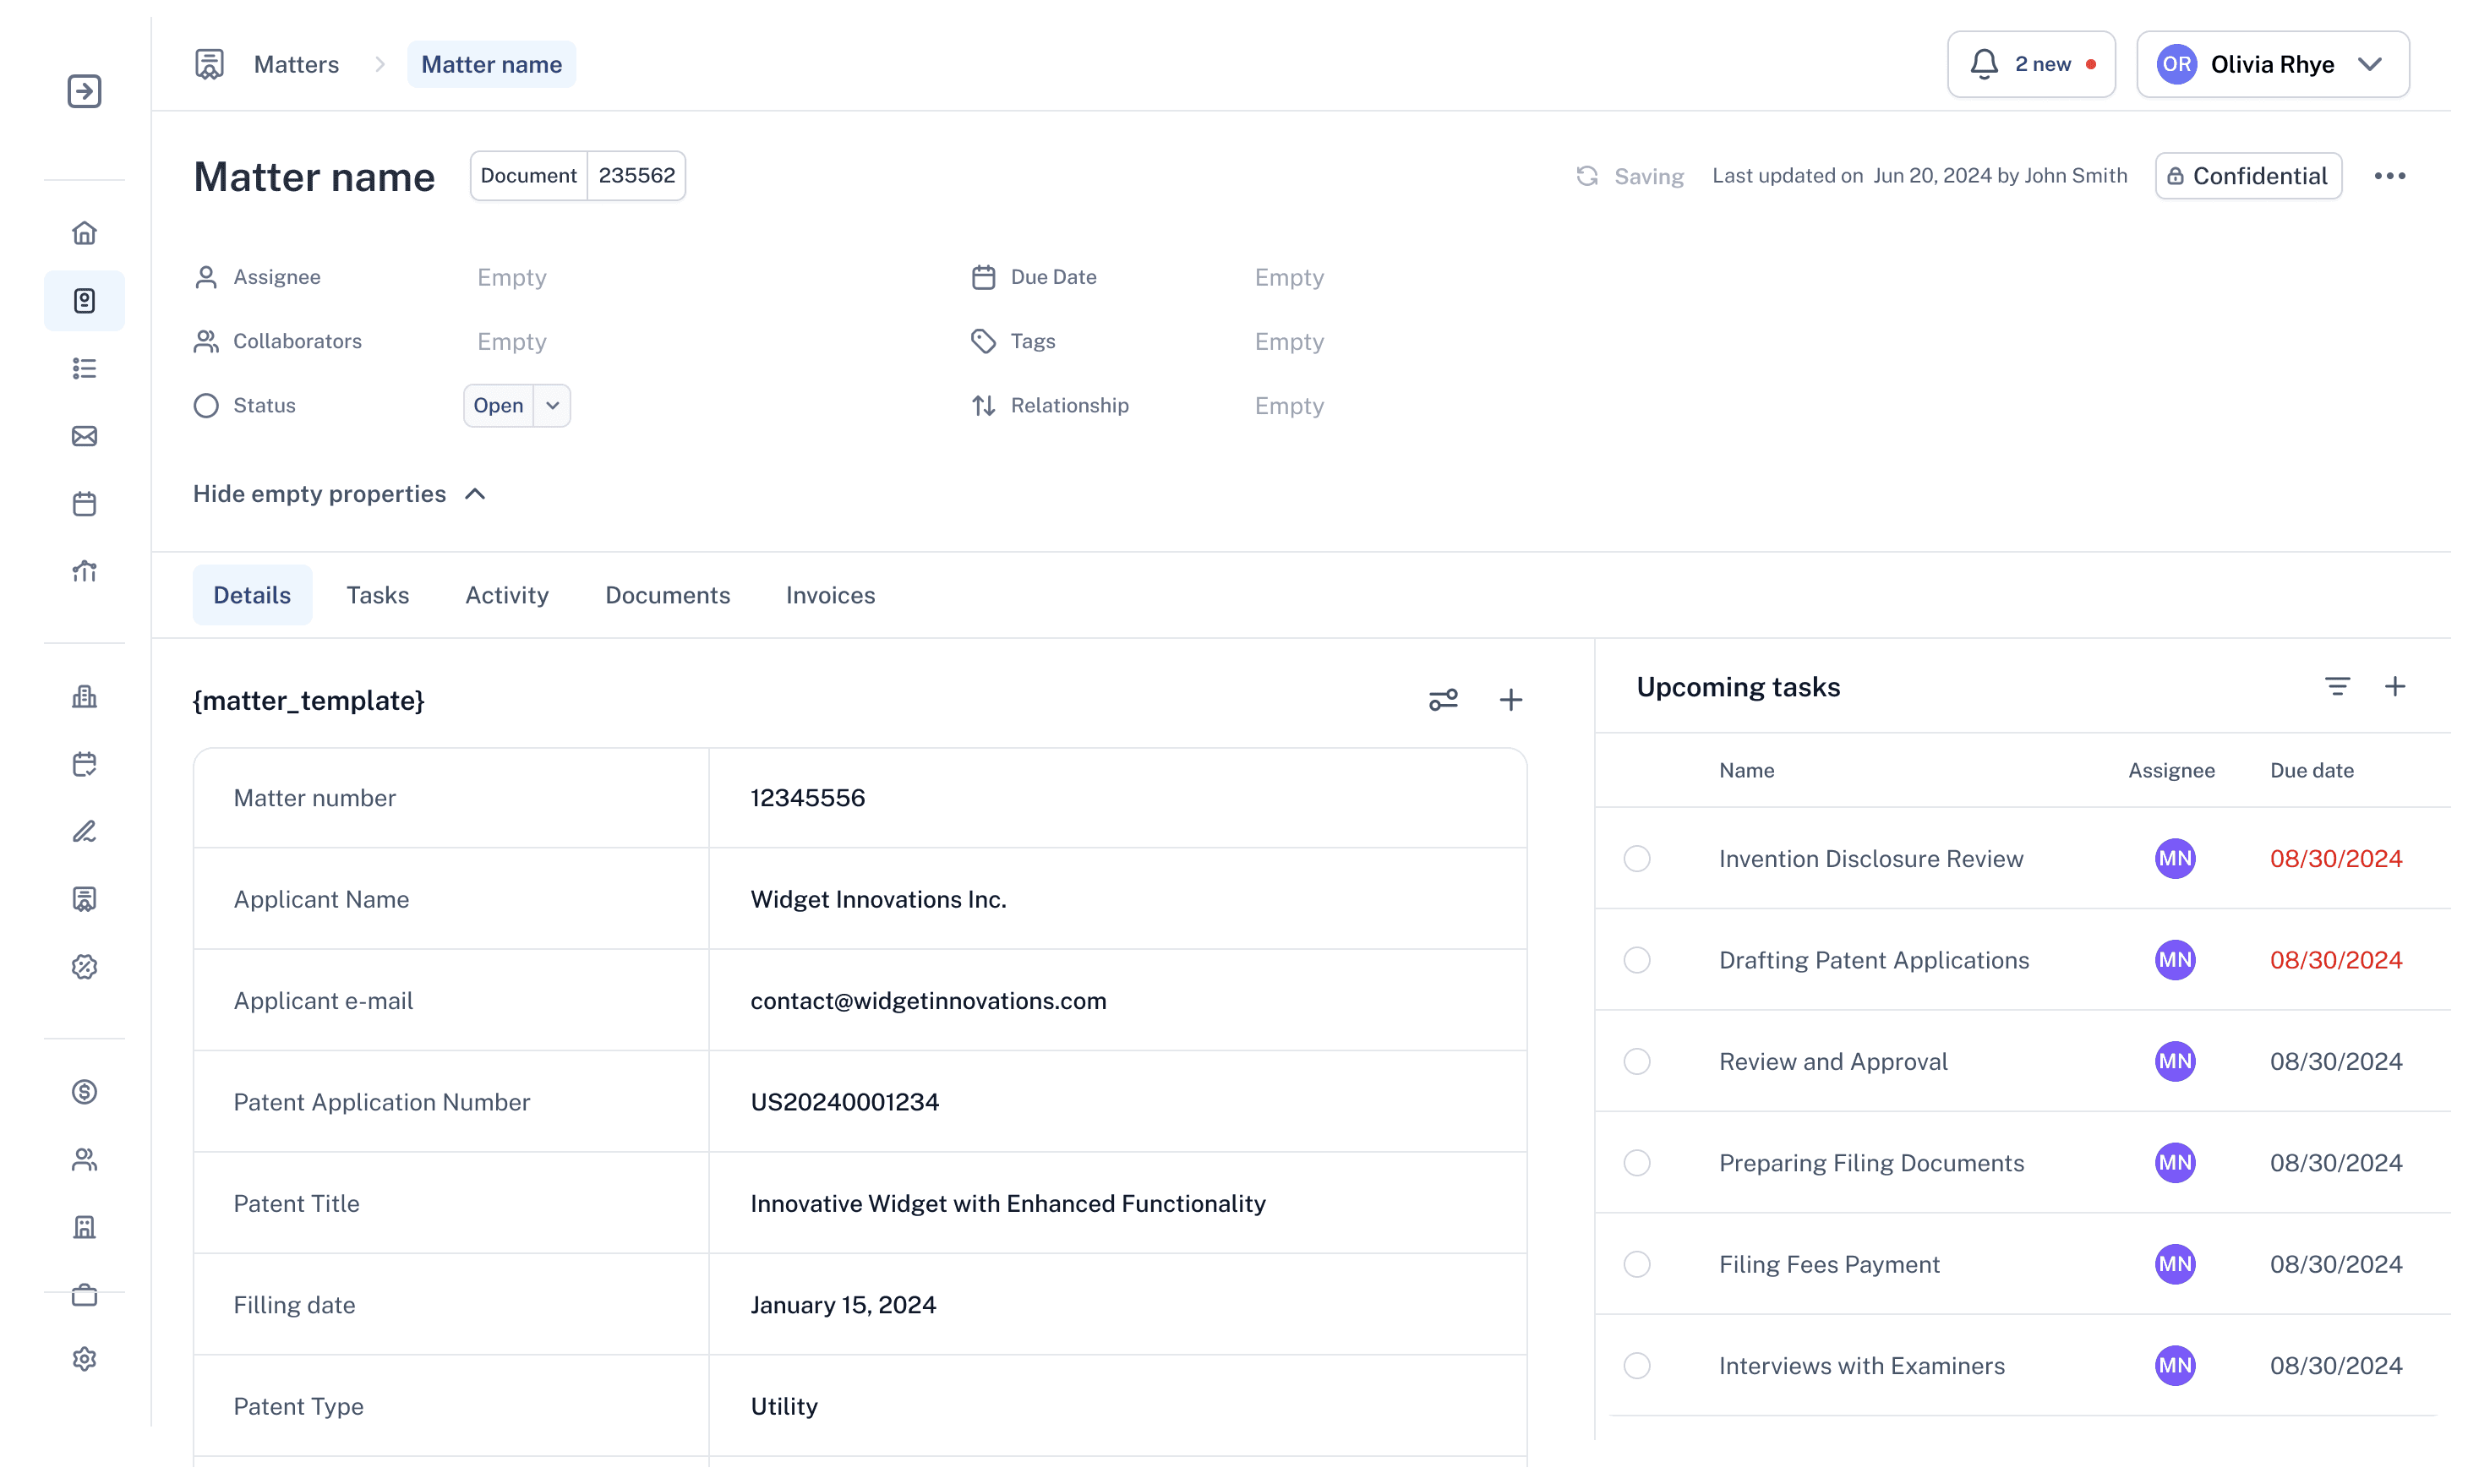
Task: Click the Open status button
Action: point(498,406)
